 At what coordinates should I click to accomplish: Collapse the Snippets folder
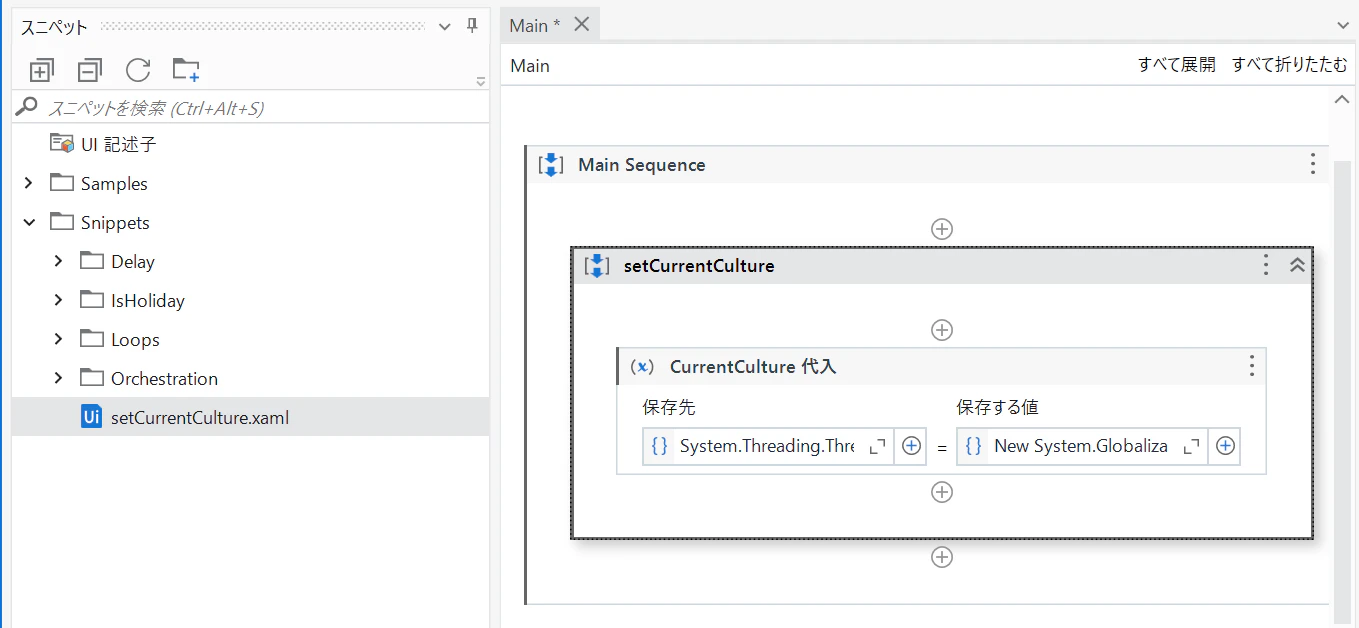[x=28, y=222]
